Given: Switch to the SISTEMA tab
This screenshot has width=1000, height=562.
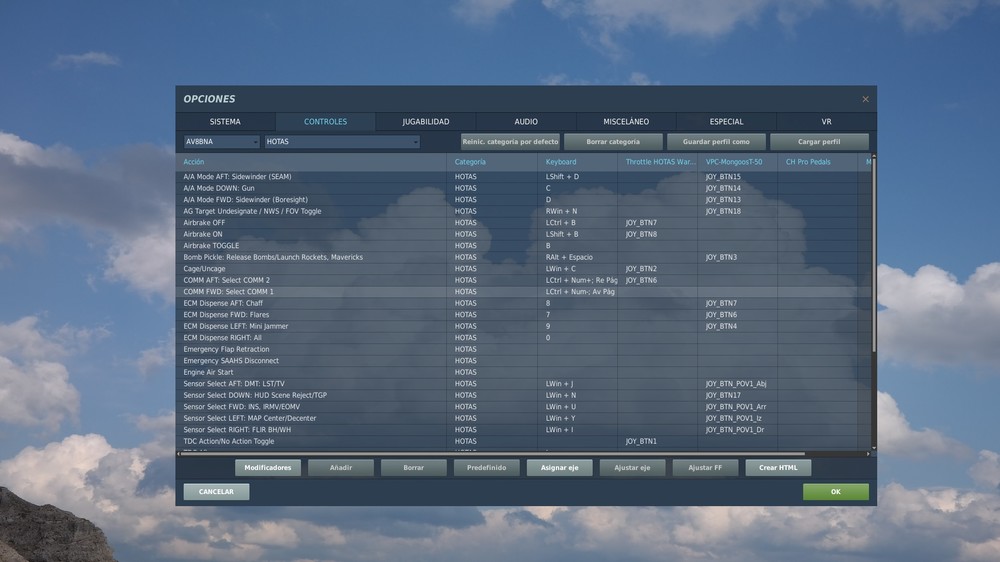Looking at the screenshot, I should (225, 121).
